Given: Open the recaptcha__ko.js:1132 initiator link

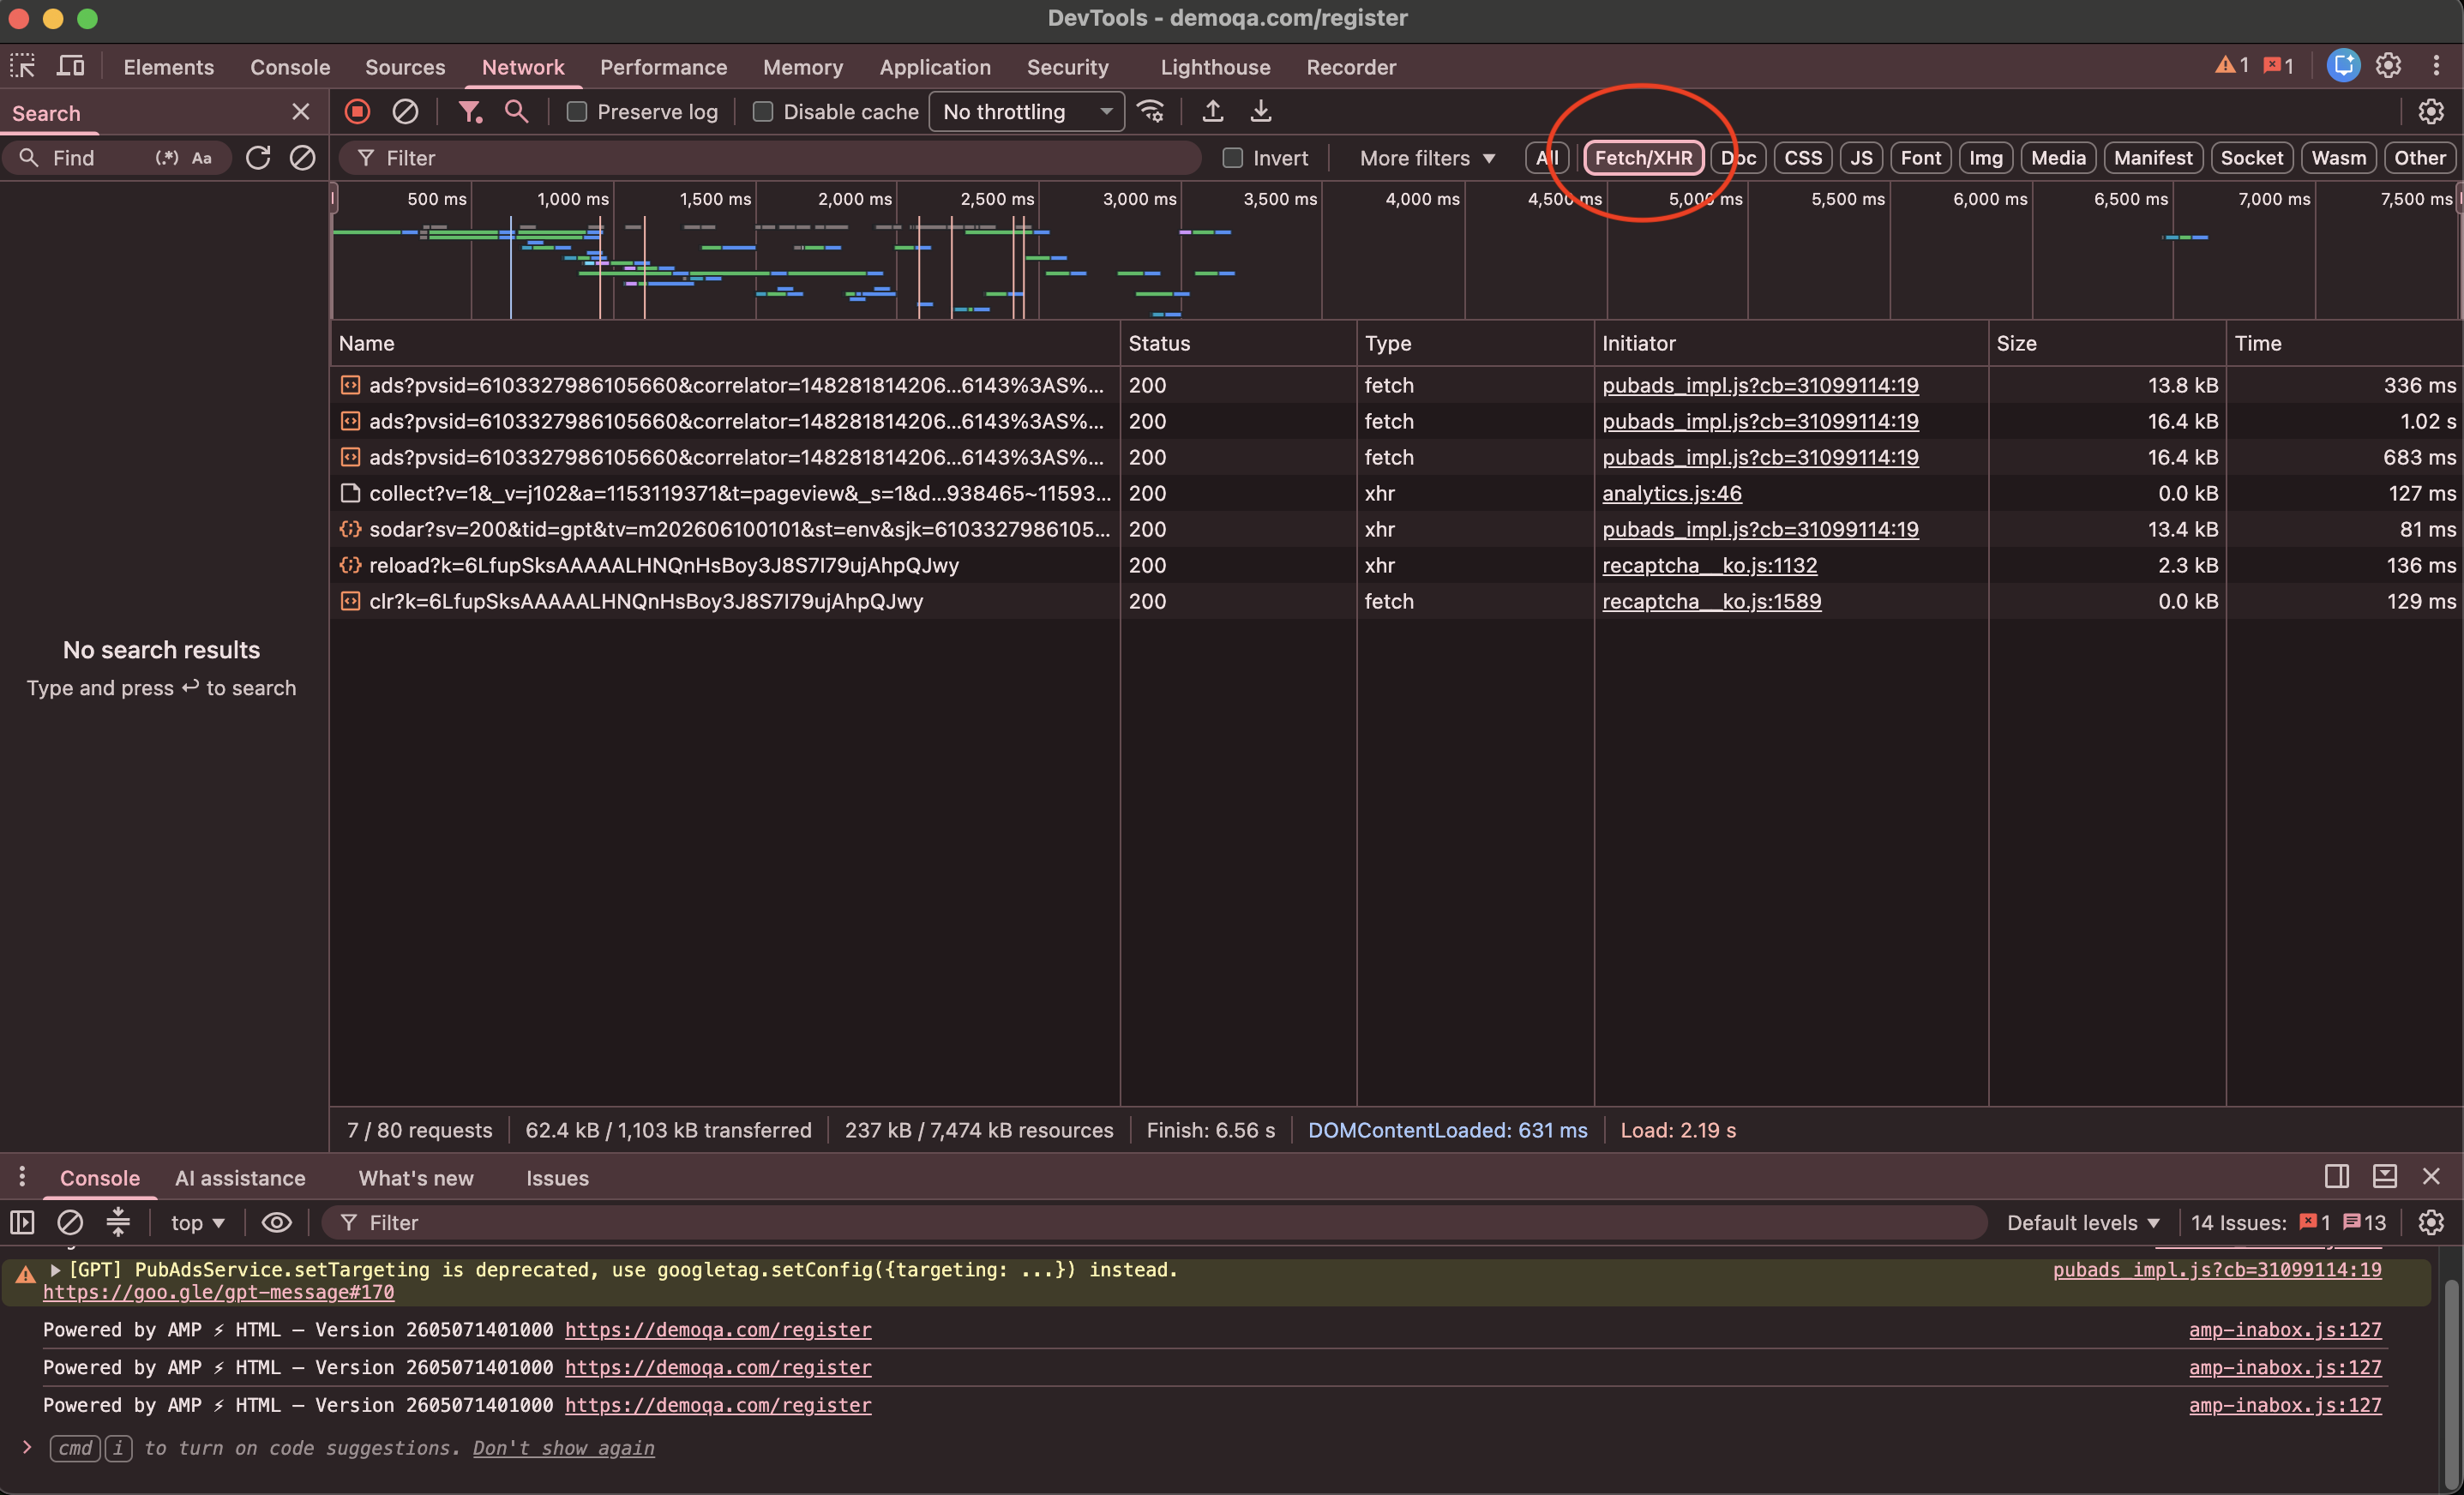Looking at the screenshot, I should [1709, 565].
